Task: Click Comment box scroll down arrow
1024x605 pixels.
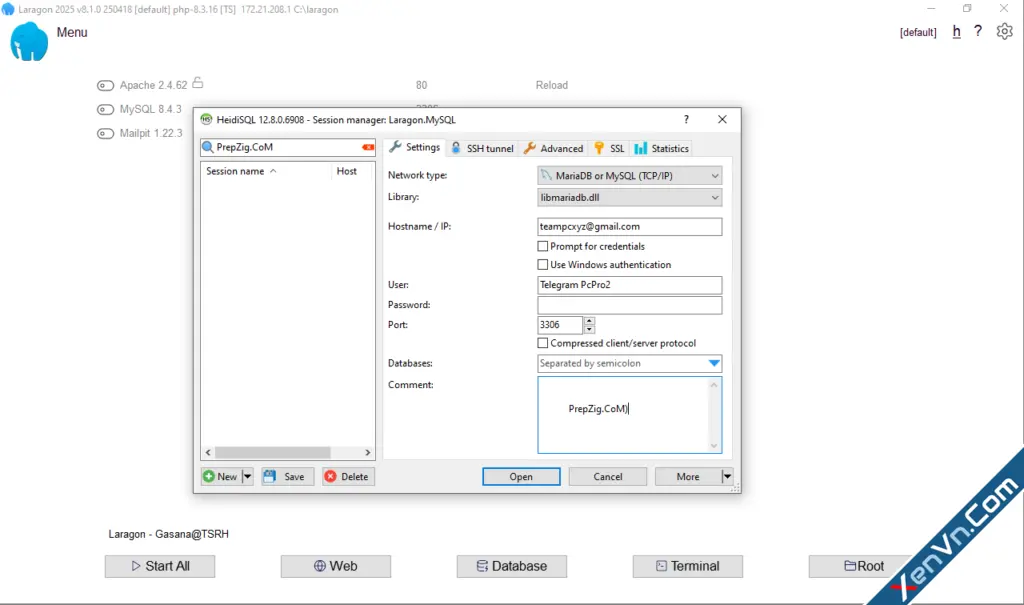Action: 714,446
